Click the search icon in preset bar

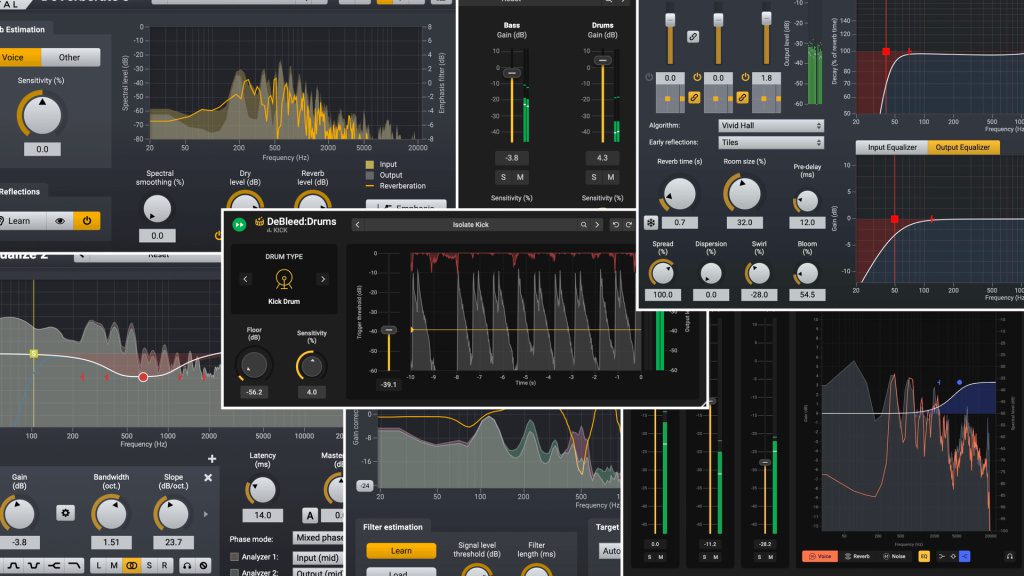585,225
